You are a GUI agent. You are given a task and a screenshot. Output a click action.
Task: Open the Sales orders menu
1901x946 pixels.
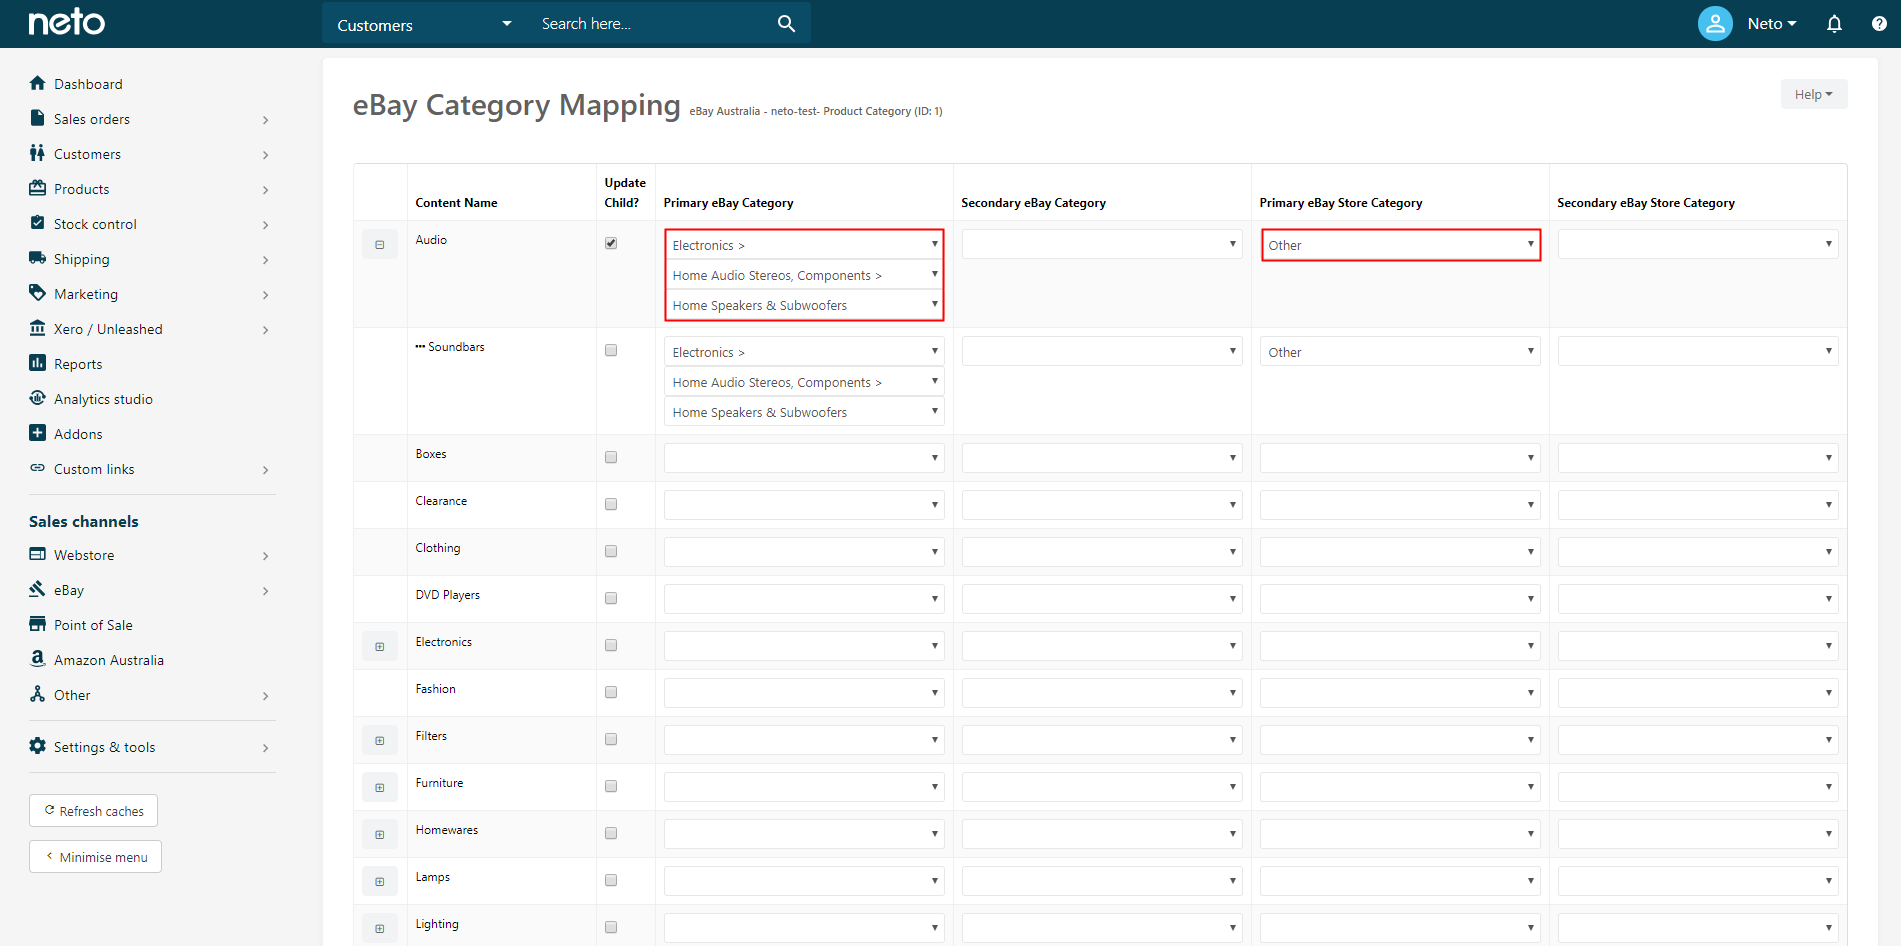(x=150, y=119)
